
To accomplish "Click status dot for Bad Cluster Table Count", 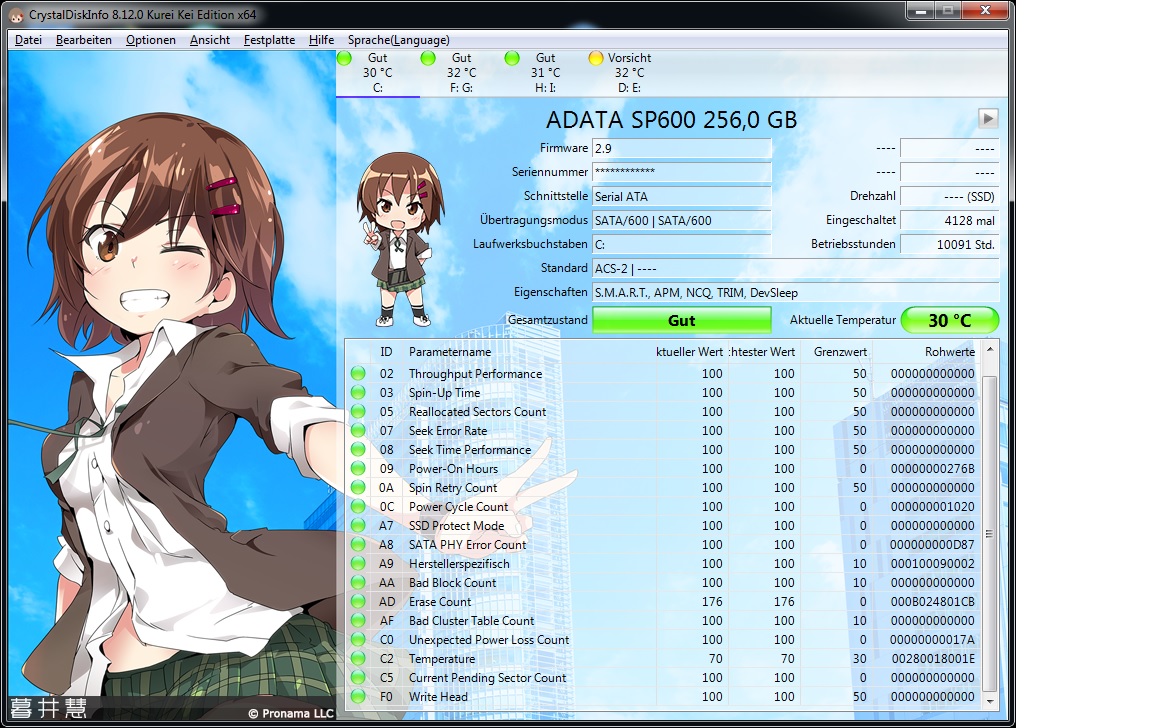I will tap(358, 621).
